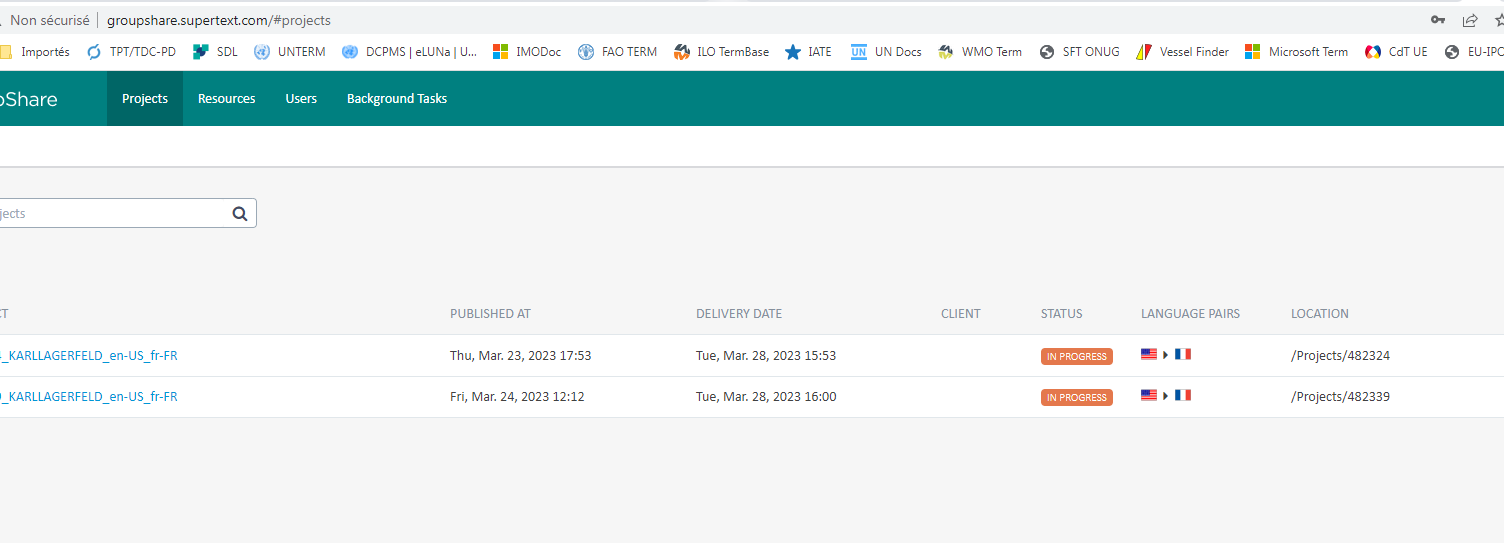This screenshot has height=543, width=1504.
Task: Open the UNTERM bookmark
Action: [290, 52]
